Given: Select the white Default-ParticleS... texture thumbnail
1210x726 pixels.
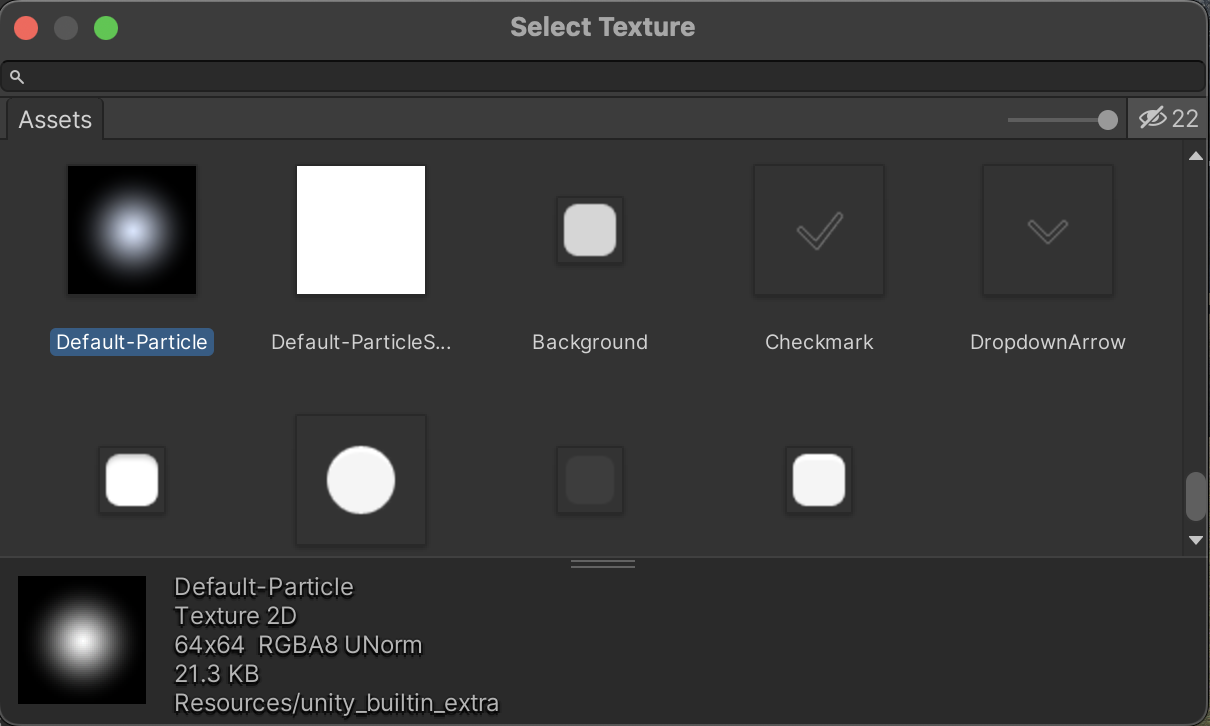Looking at the screenshot, I should [361, 230].
